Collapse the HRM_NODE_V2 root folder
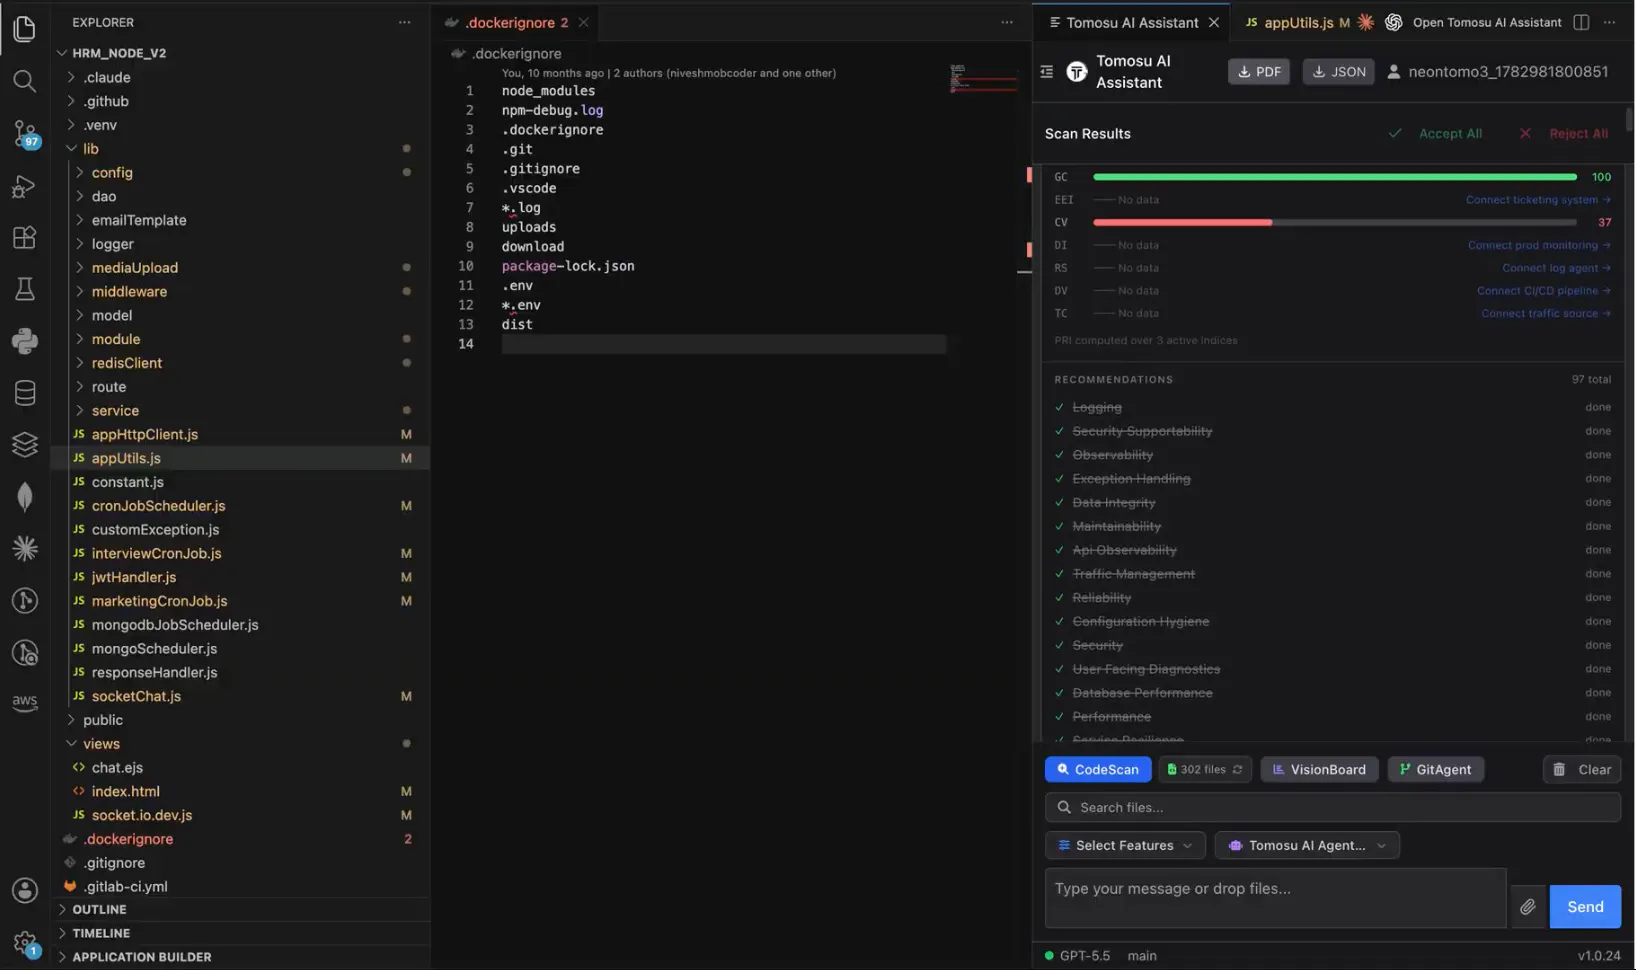Screen dimensions: 1636x970 click(62, 53)
